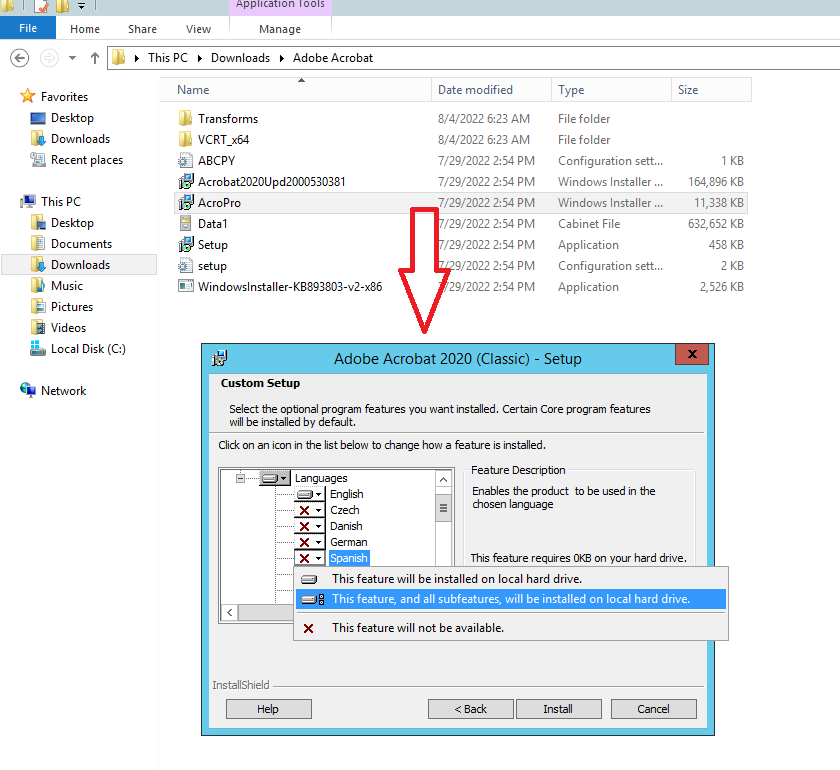Expand the arrow after This PC breadcrumb
840x770 pixels.
[199, 58]
